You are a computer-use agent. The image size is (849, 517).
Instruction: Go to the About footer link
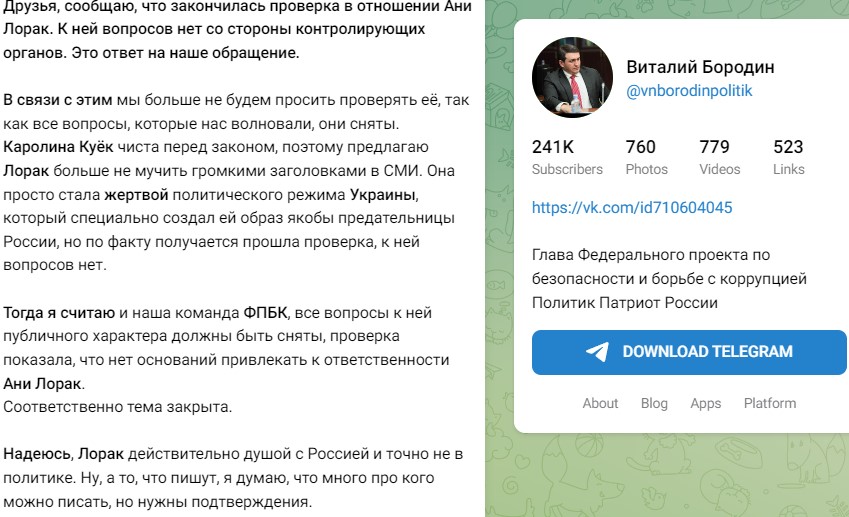tap(600, 403)
